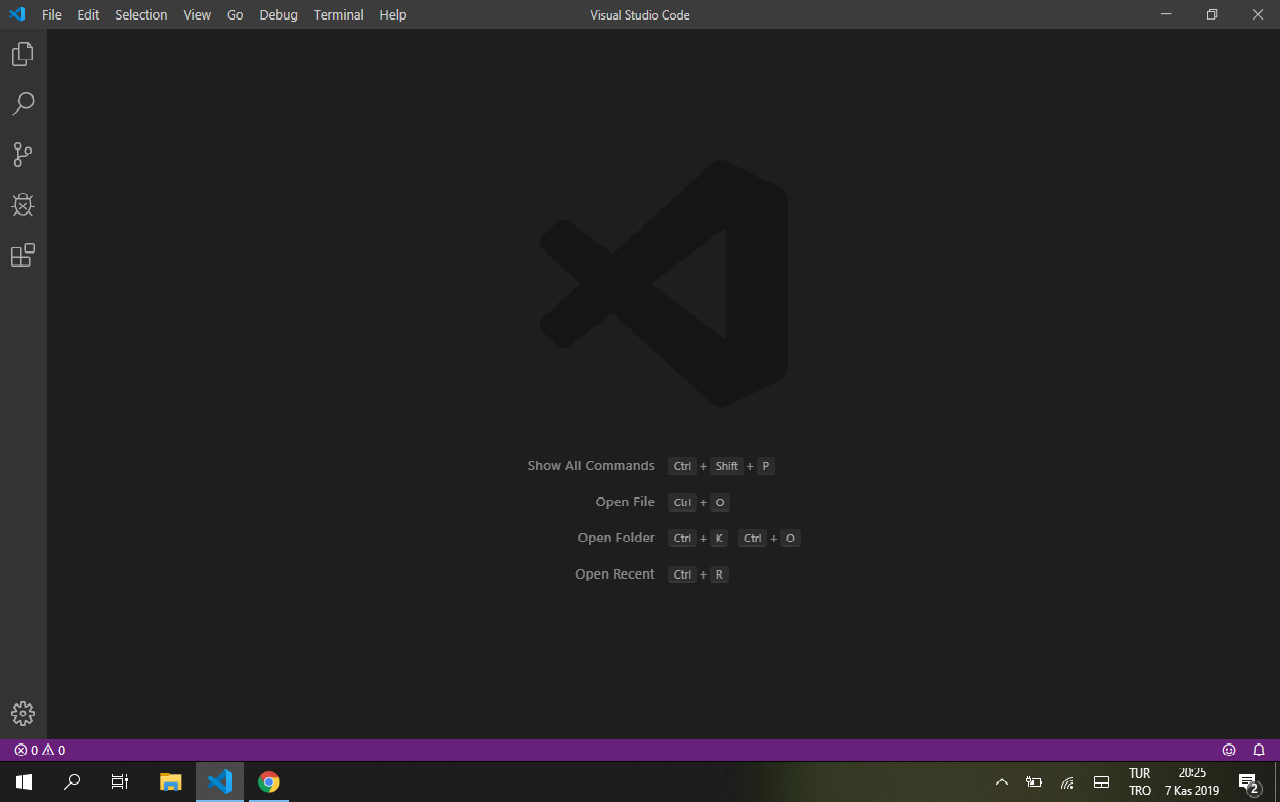Open the Selection menu
Screen dimensions: 1280x802
click(141, 15)
